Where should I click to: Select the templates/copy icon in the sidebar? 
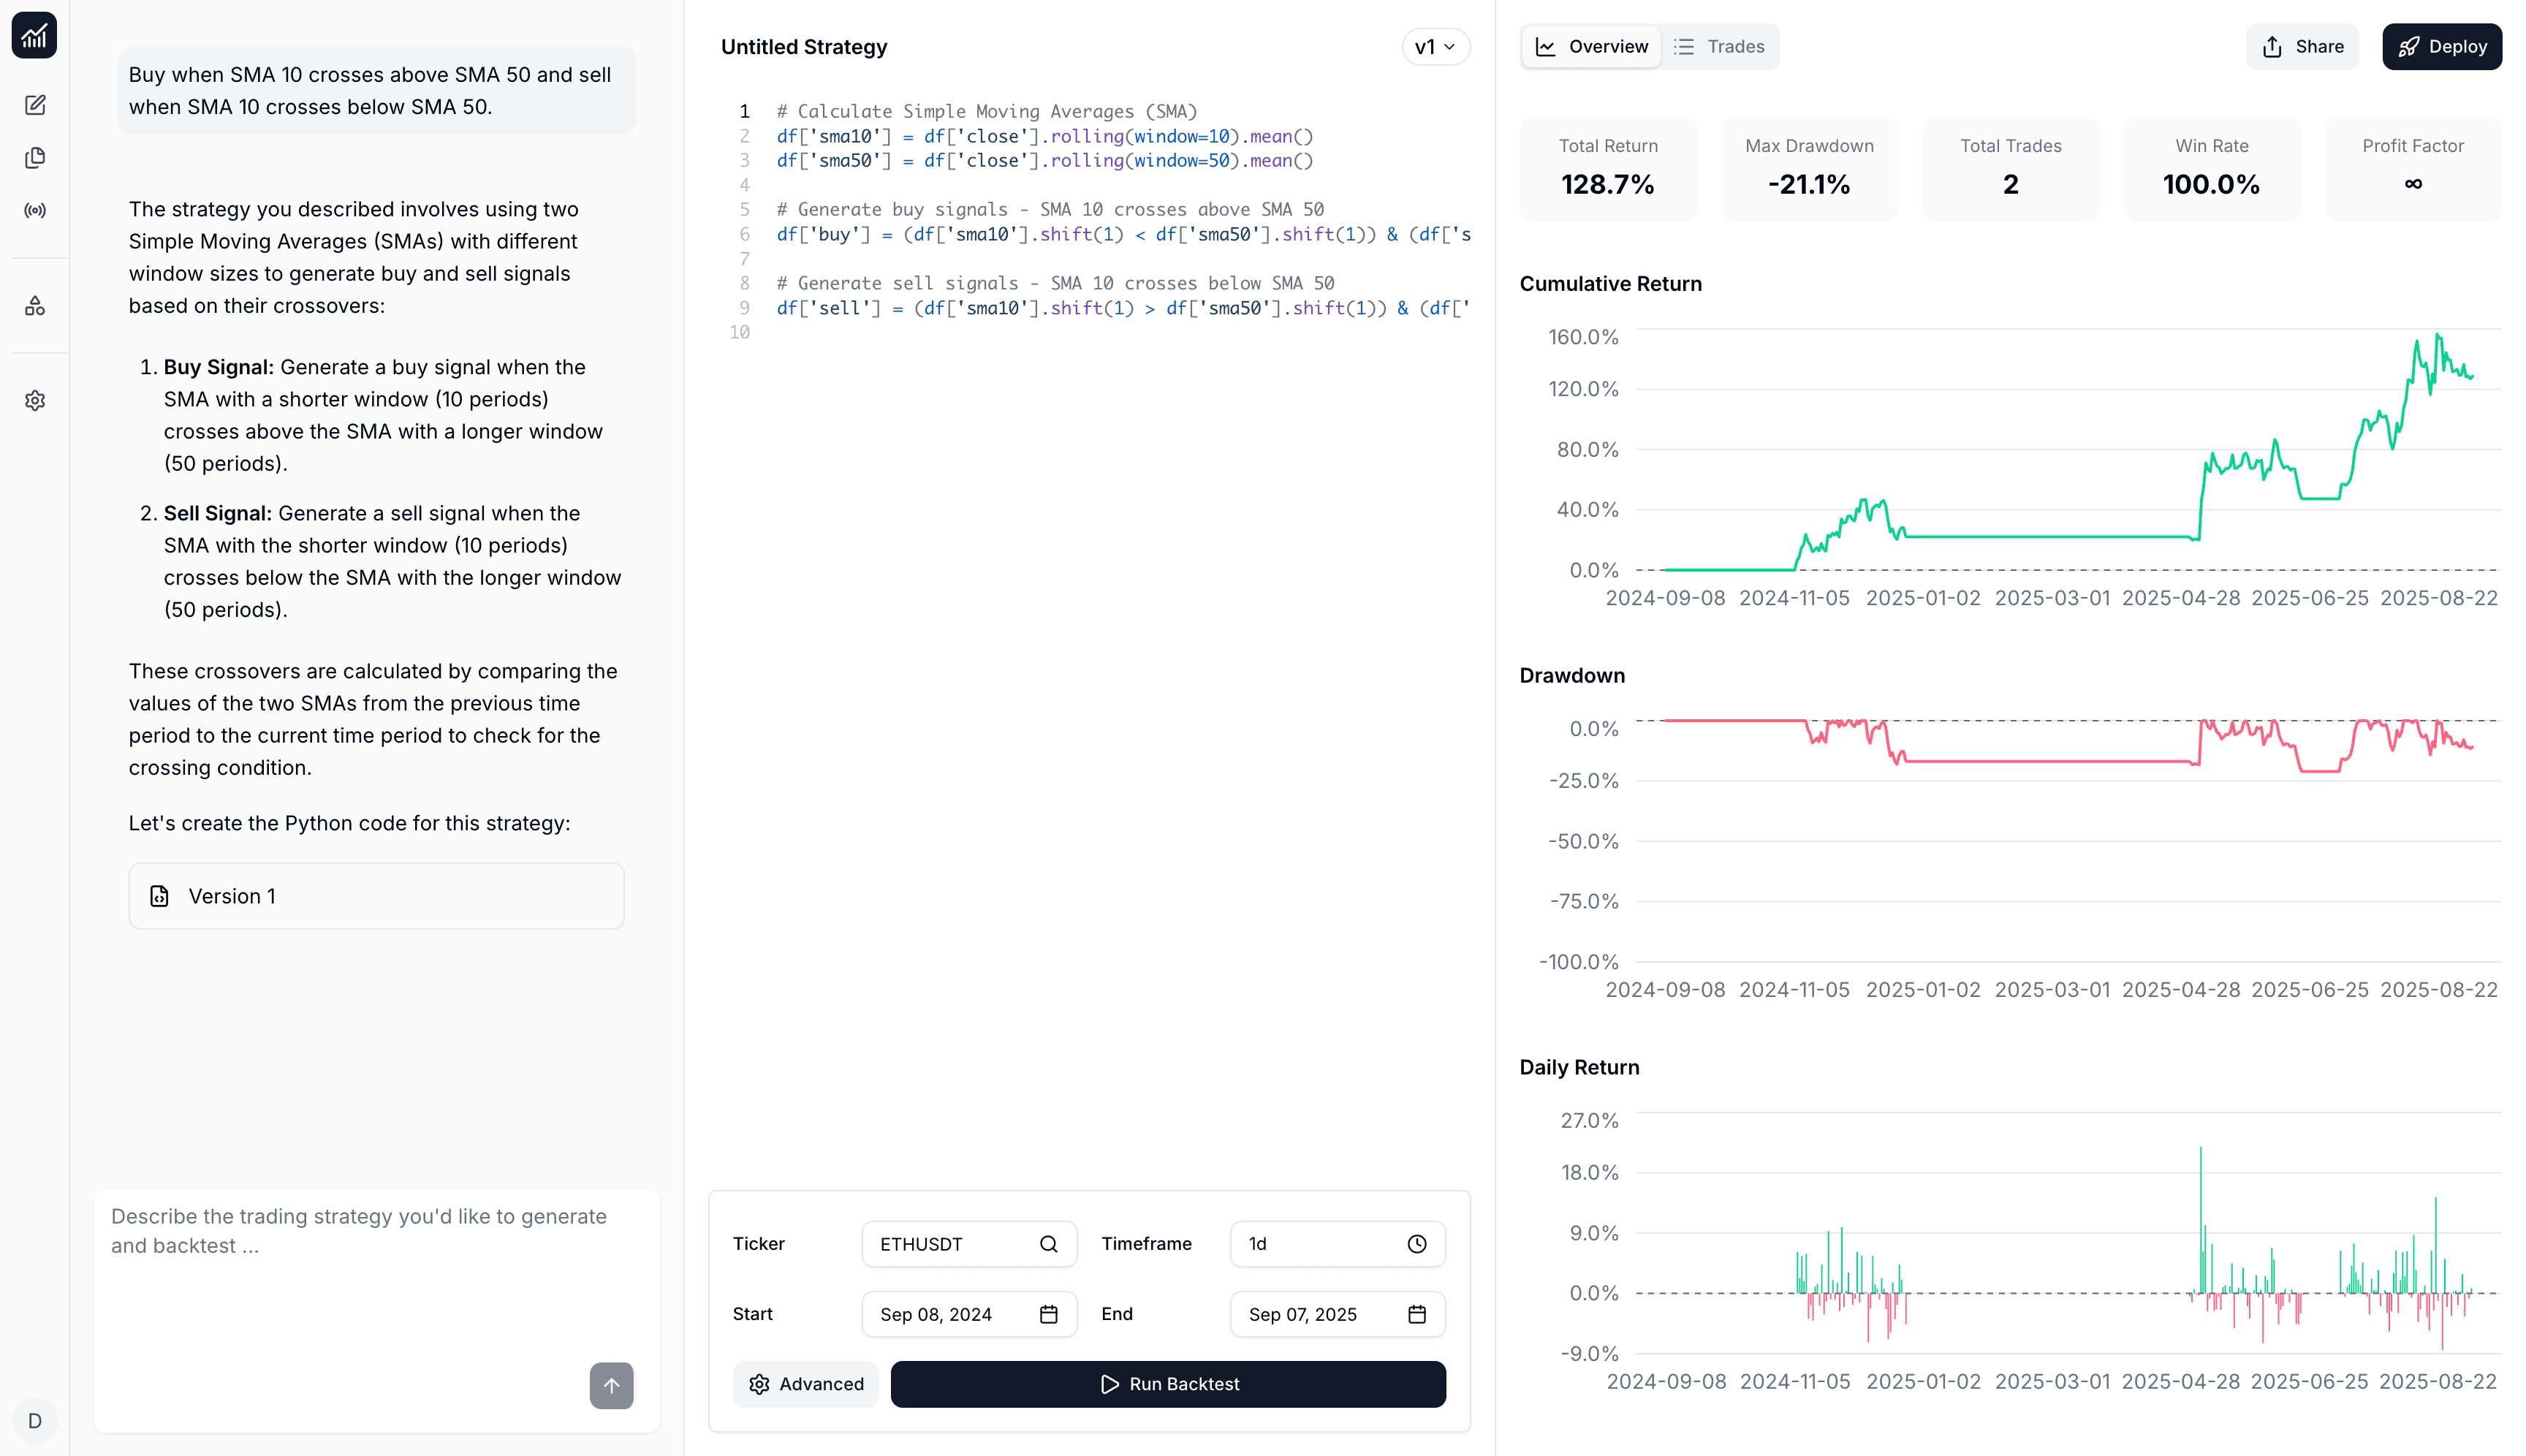(35, 157)
